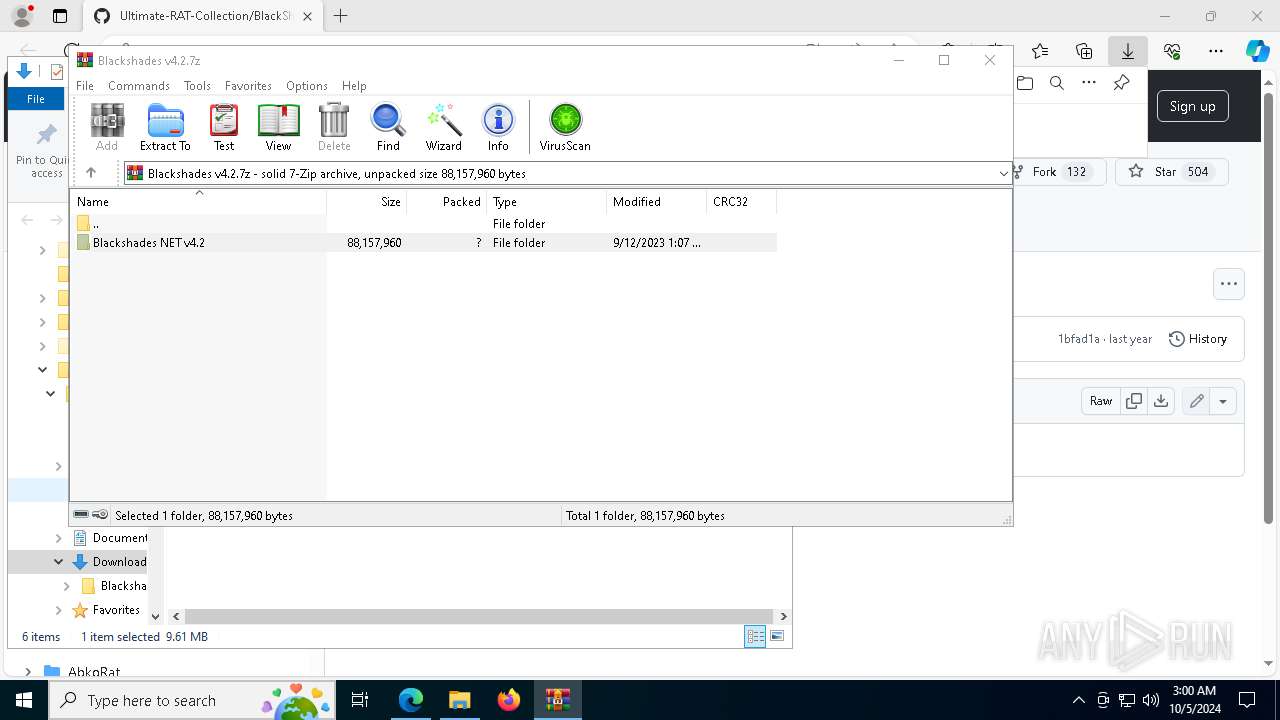Open Firefox from the taskbar
The height and width of the screenshot is (720, 1280).
tap(509, 700)
